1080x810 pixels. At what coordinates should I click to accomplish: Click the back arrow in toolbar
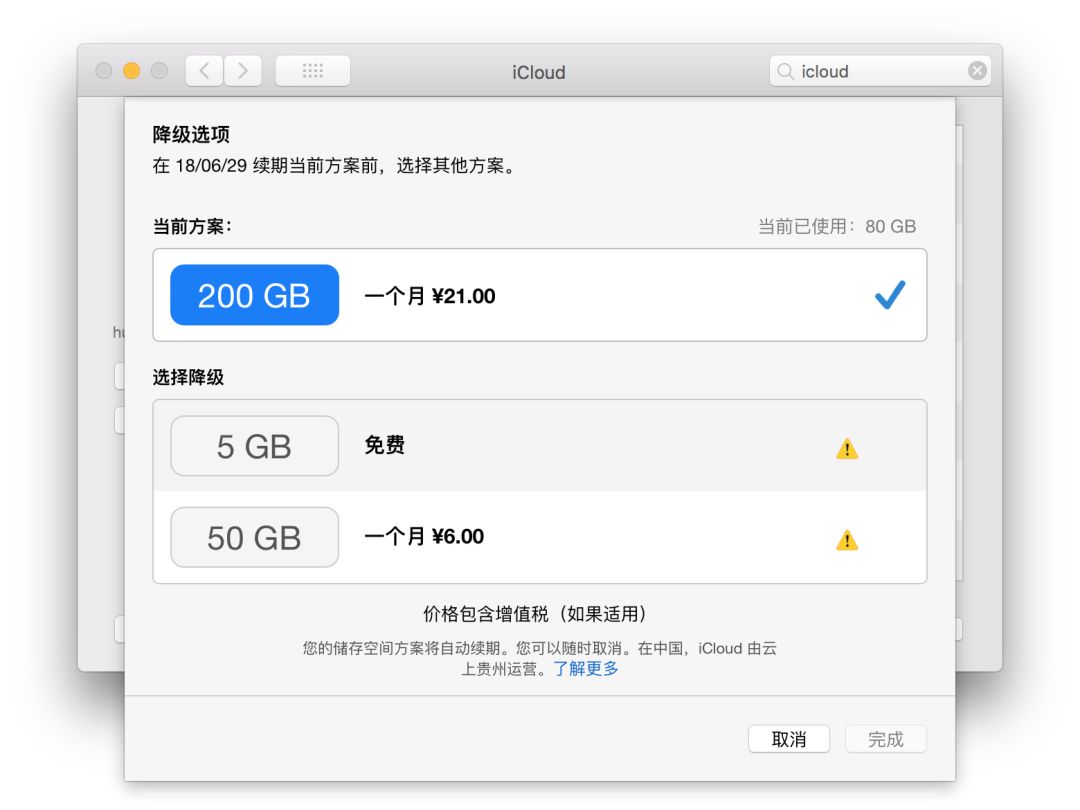(204, 71)
